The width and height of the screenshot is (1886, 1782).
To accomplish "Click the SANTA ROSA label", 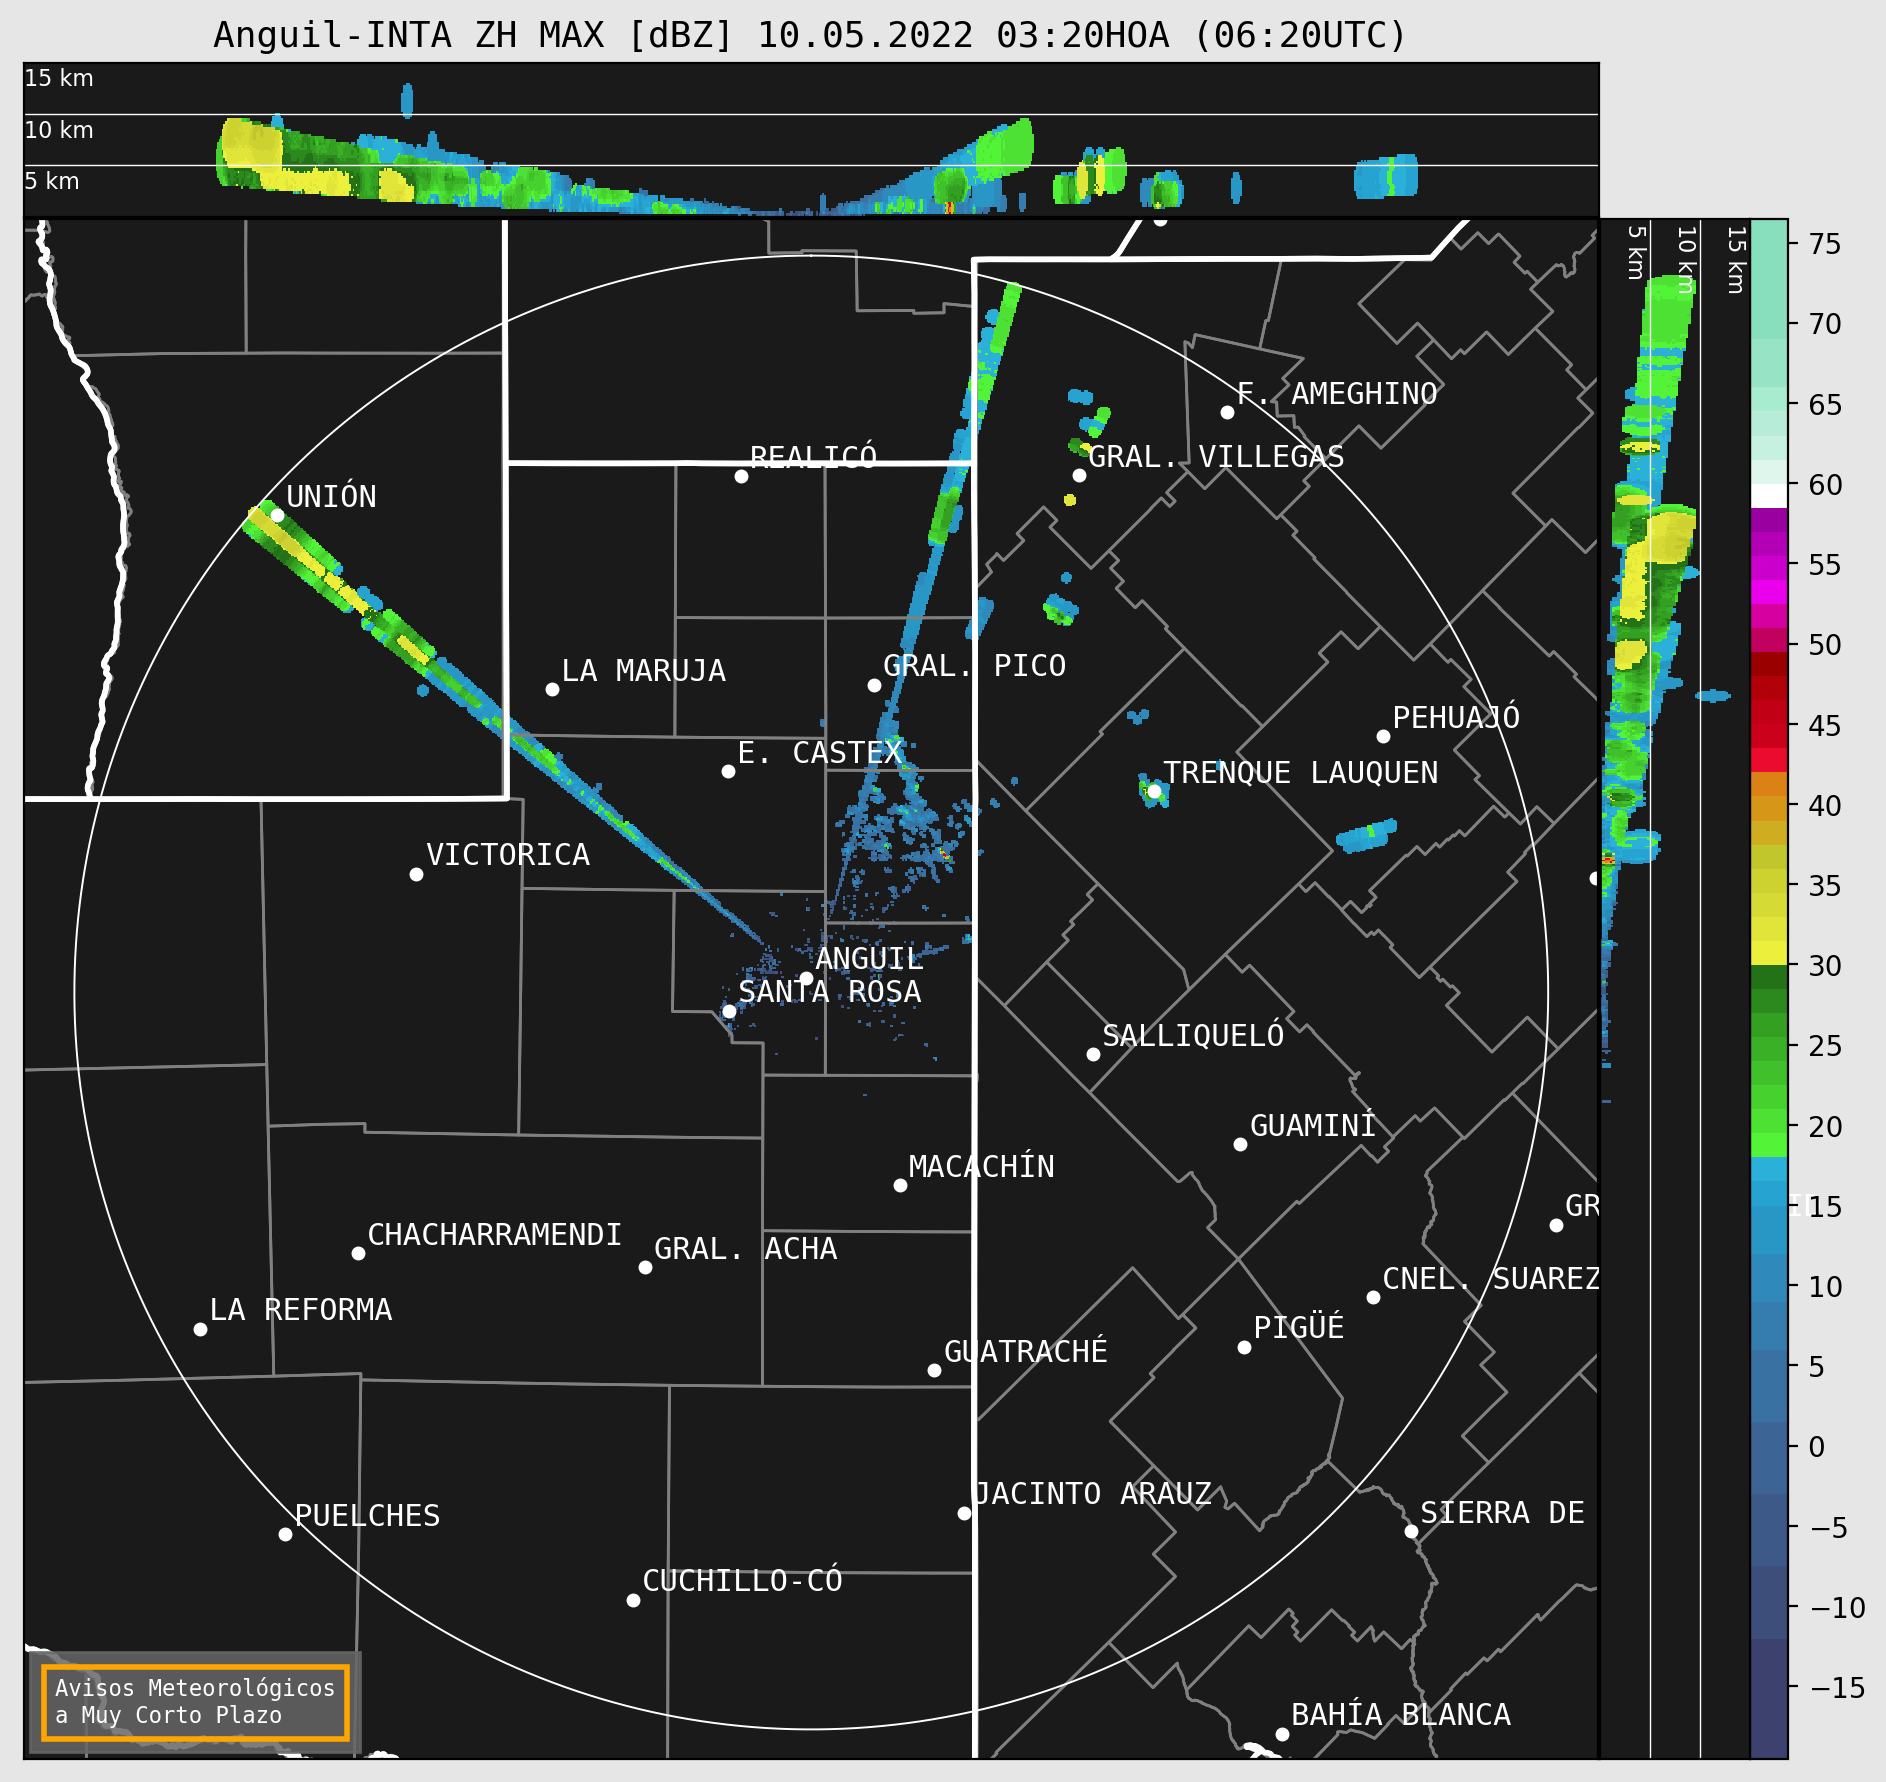I will point(829,992).
